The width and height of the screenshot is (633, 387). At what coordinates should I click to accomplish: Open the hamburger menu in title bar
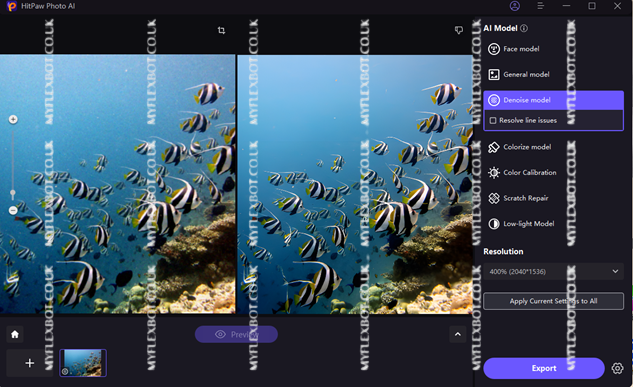tap(541, 6)
